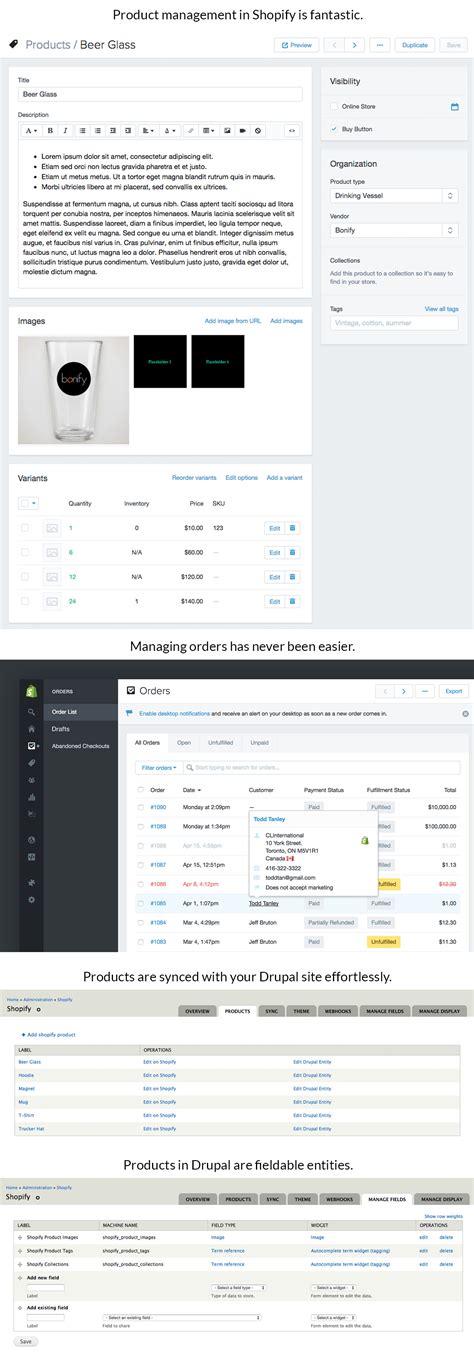Click the bold formatting icon in description toolbar
The image size is (474, 1365).
(x=50, y=130)
